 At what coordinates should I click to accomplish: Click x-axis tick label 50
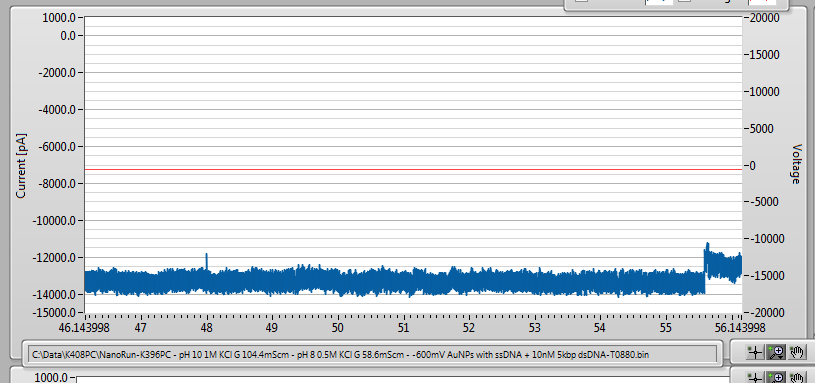pos(338,328)
